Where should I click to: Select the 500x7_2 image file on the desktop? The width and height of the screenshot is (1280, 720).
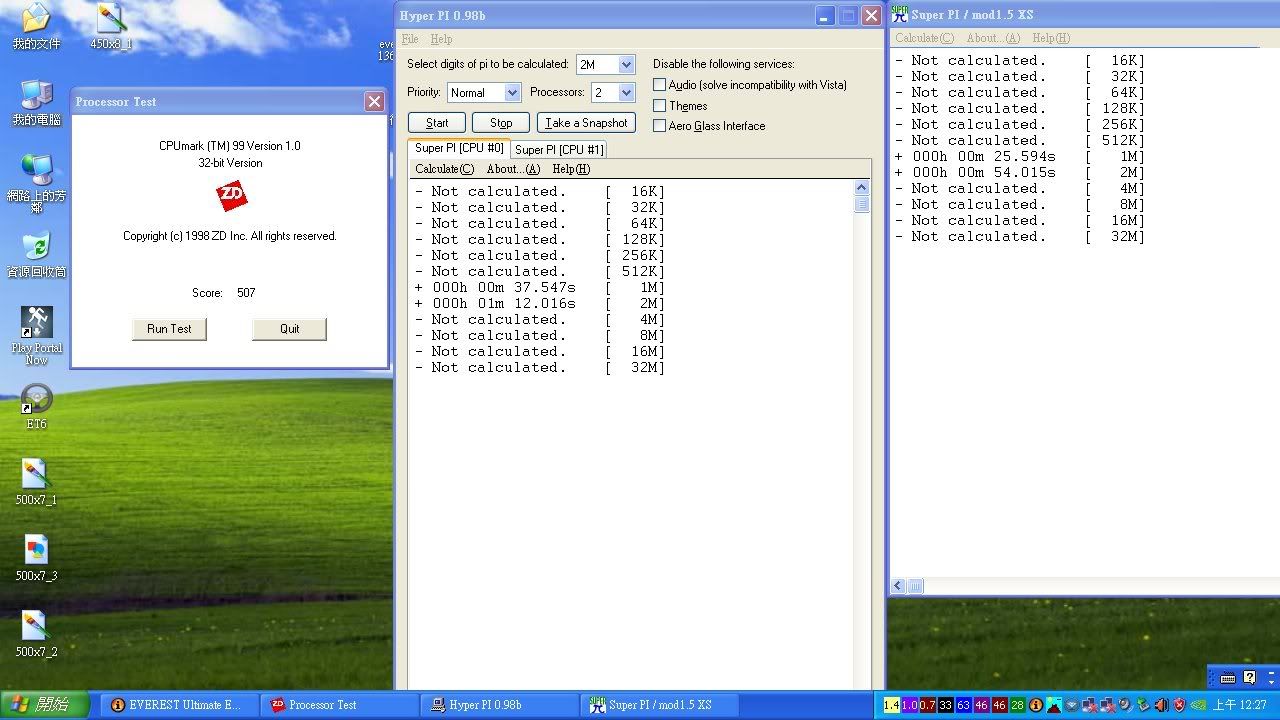point(36,634)
